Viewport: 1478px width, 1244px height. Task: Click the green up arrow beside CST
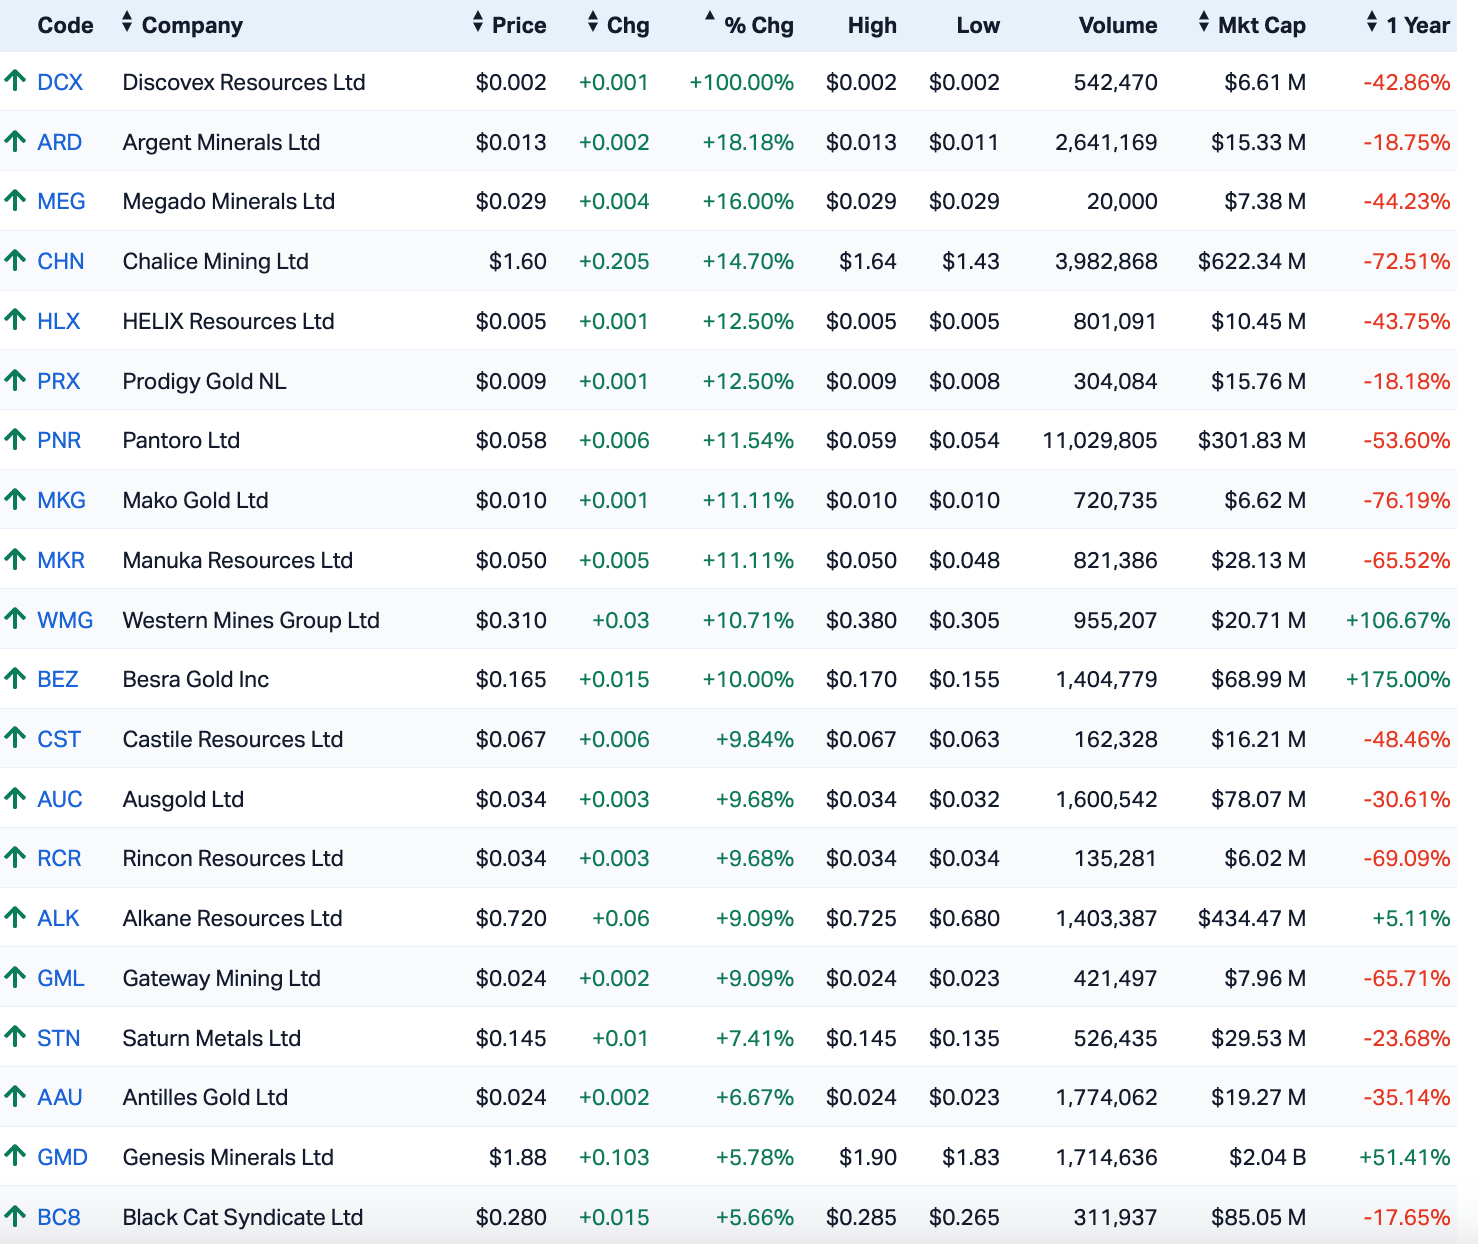(14, 738)
